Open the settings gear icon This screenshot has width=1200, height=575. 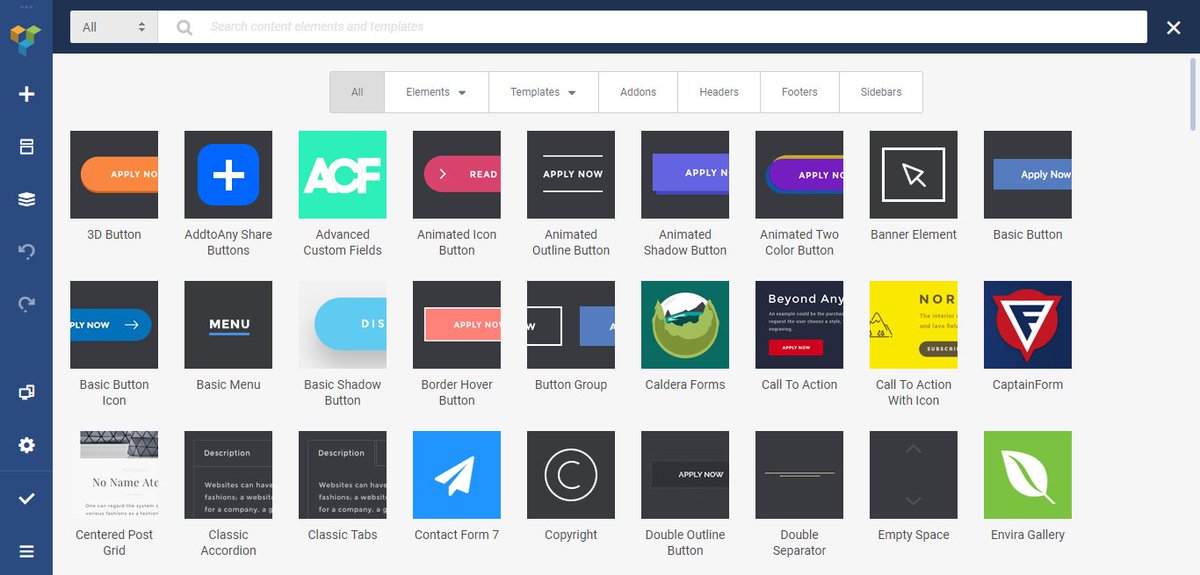pyautogui.click(x=27, y=445)
